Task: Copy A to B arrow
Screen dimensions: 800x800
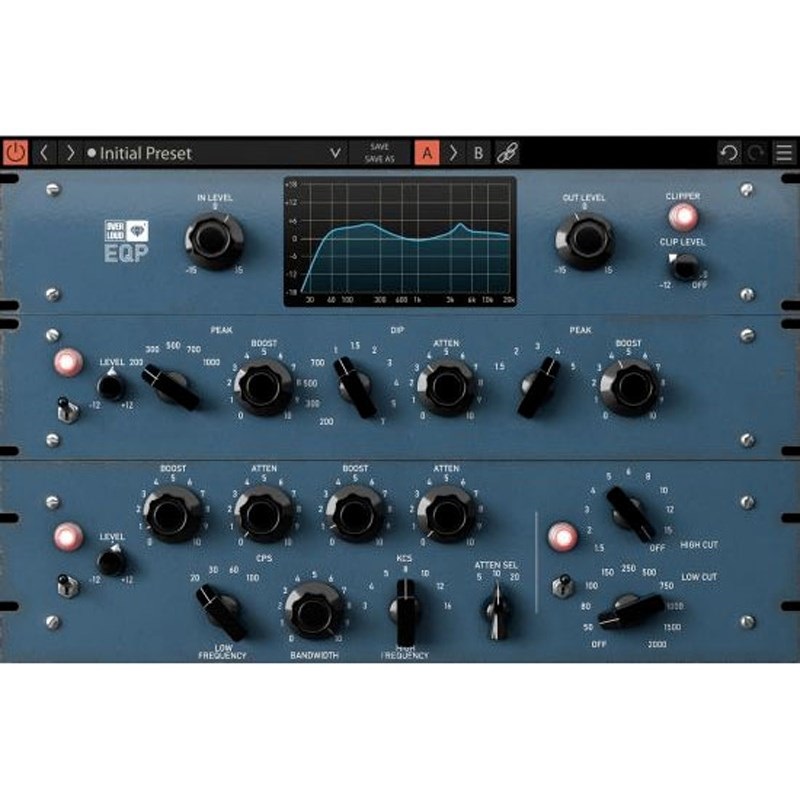Action: 453,153
